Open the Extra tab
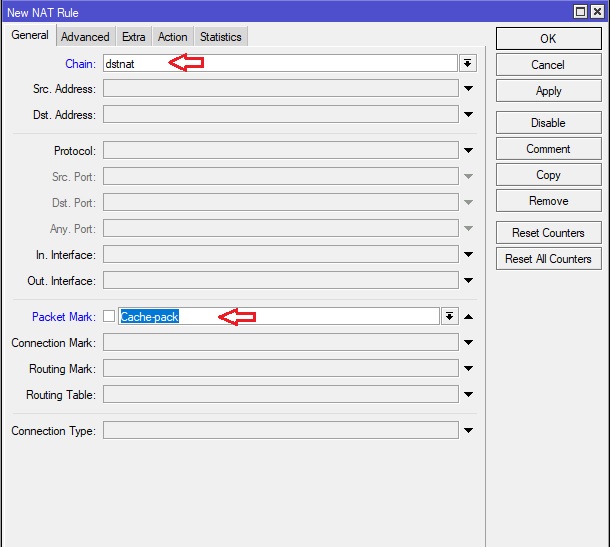The image size is (610, 547). pos(133,37)
